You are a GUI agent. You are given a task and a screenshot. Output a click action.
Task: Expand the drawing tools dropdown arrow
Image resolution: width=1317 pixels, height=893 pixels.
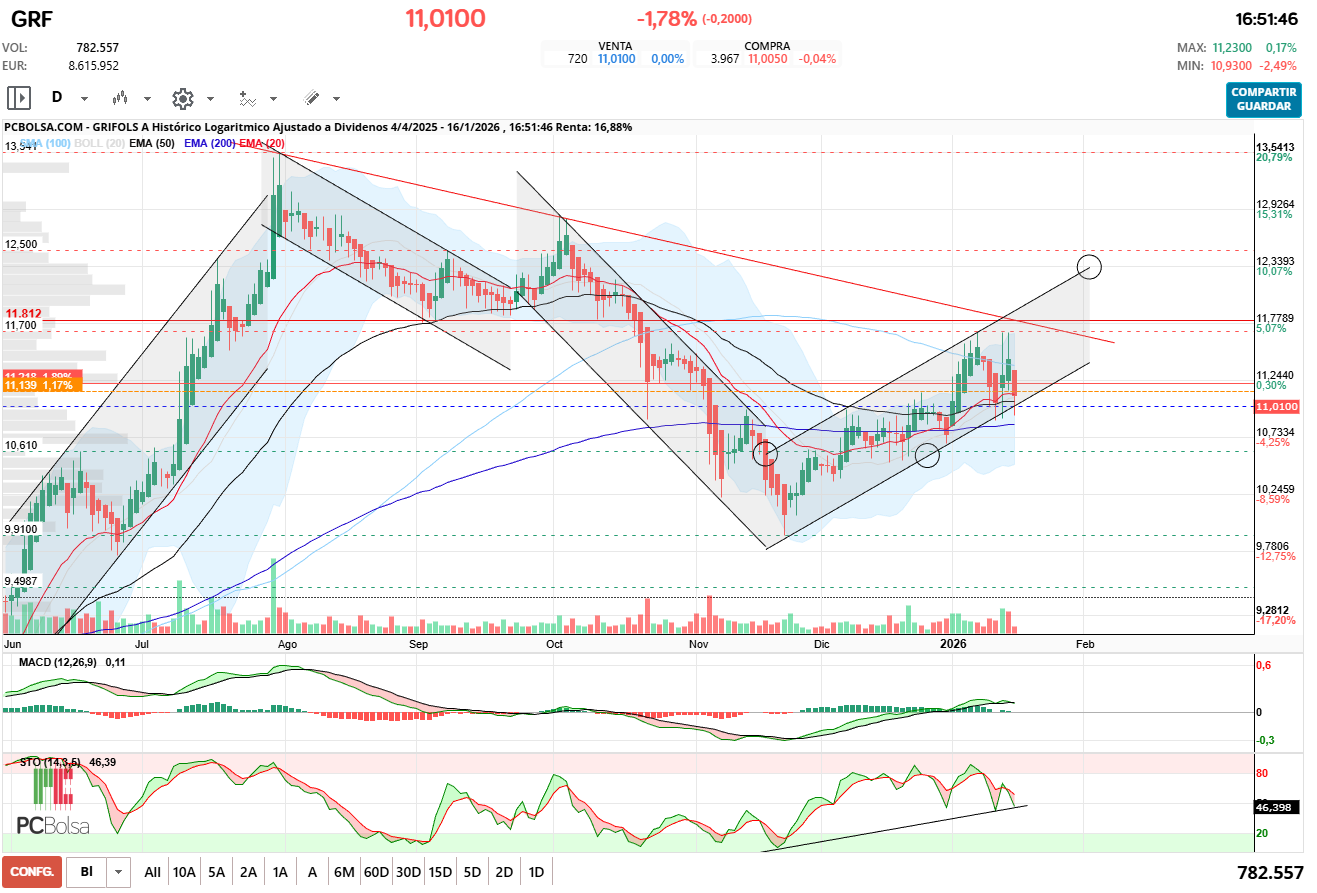coord(336,99)
